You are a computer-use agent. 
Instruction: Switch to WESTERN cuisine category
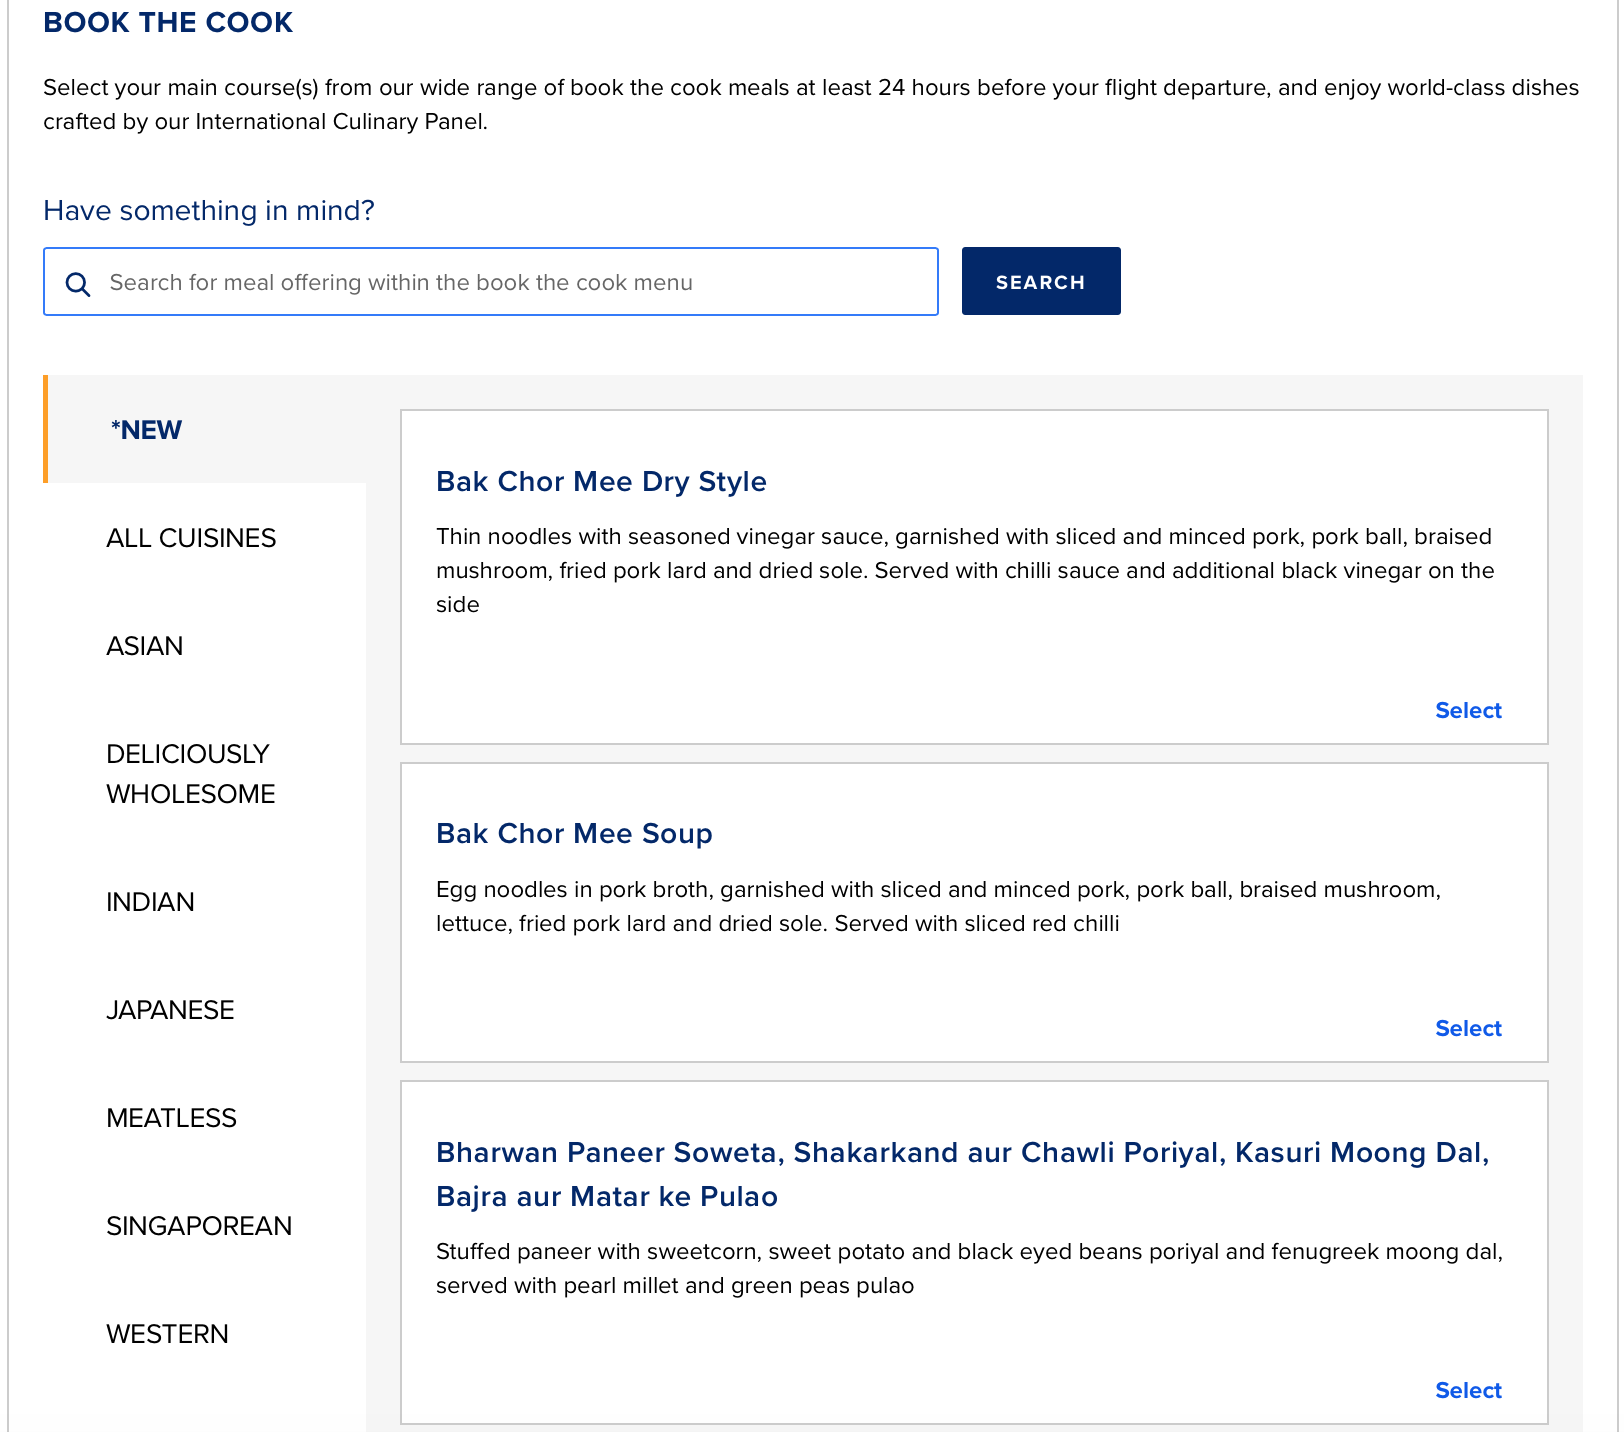[168, 1334]
